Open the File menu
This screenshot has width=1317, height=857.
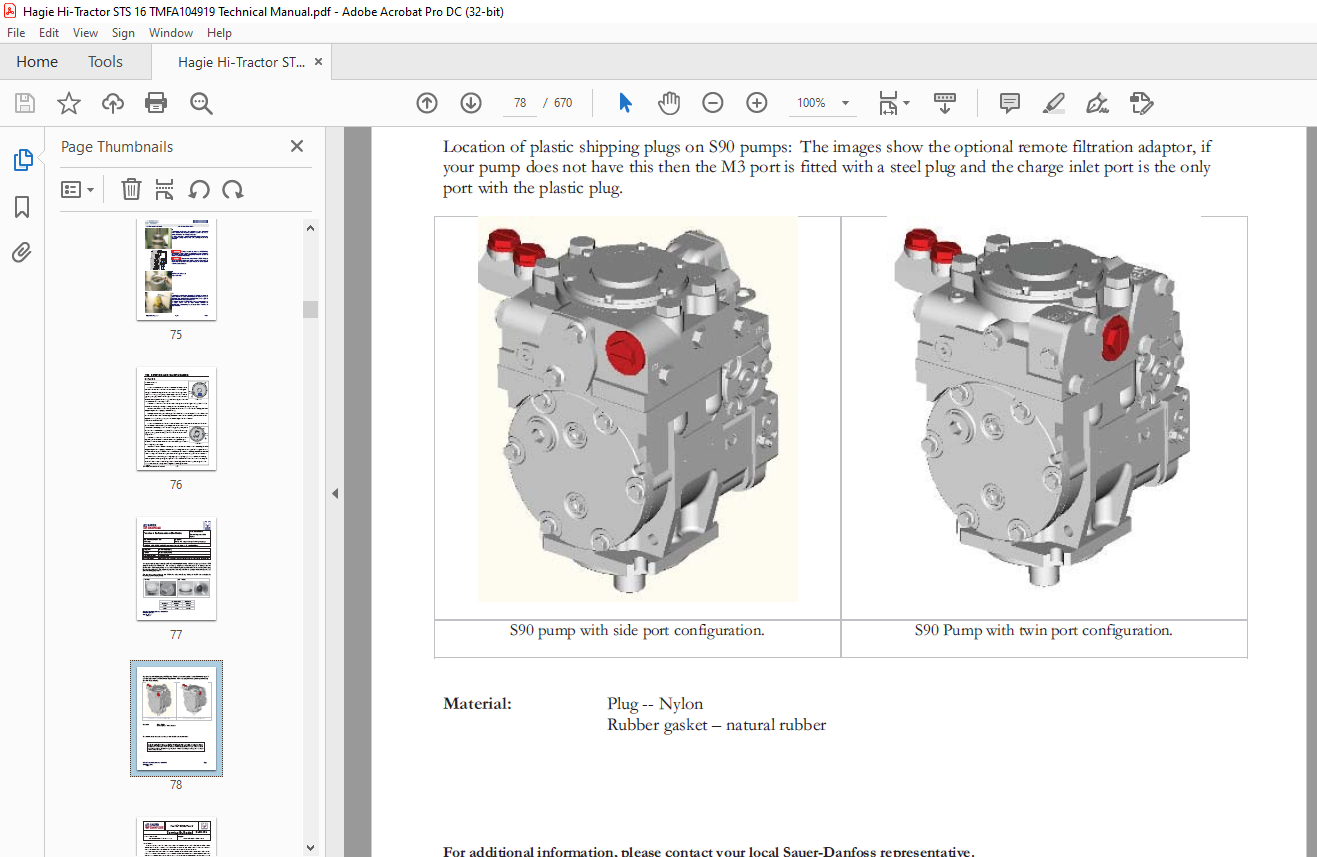(16, 33)
